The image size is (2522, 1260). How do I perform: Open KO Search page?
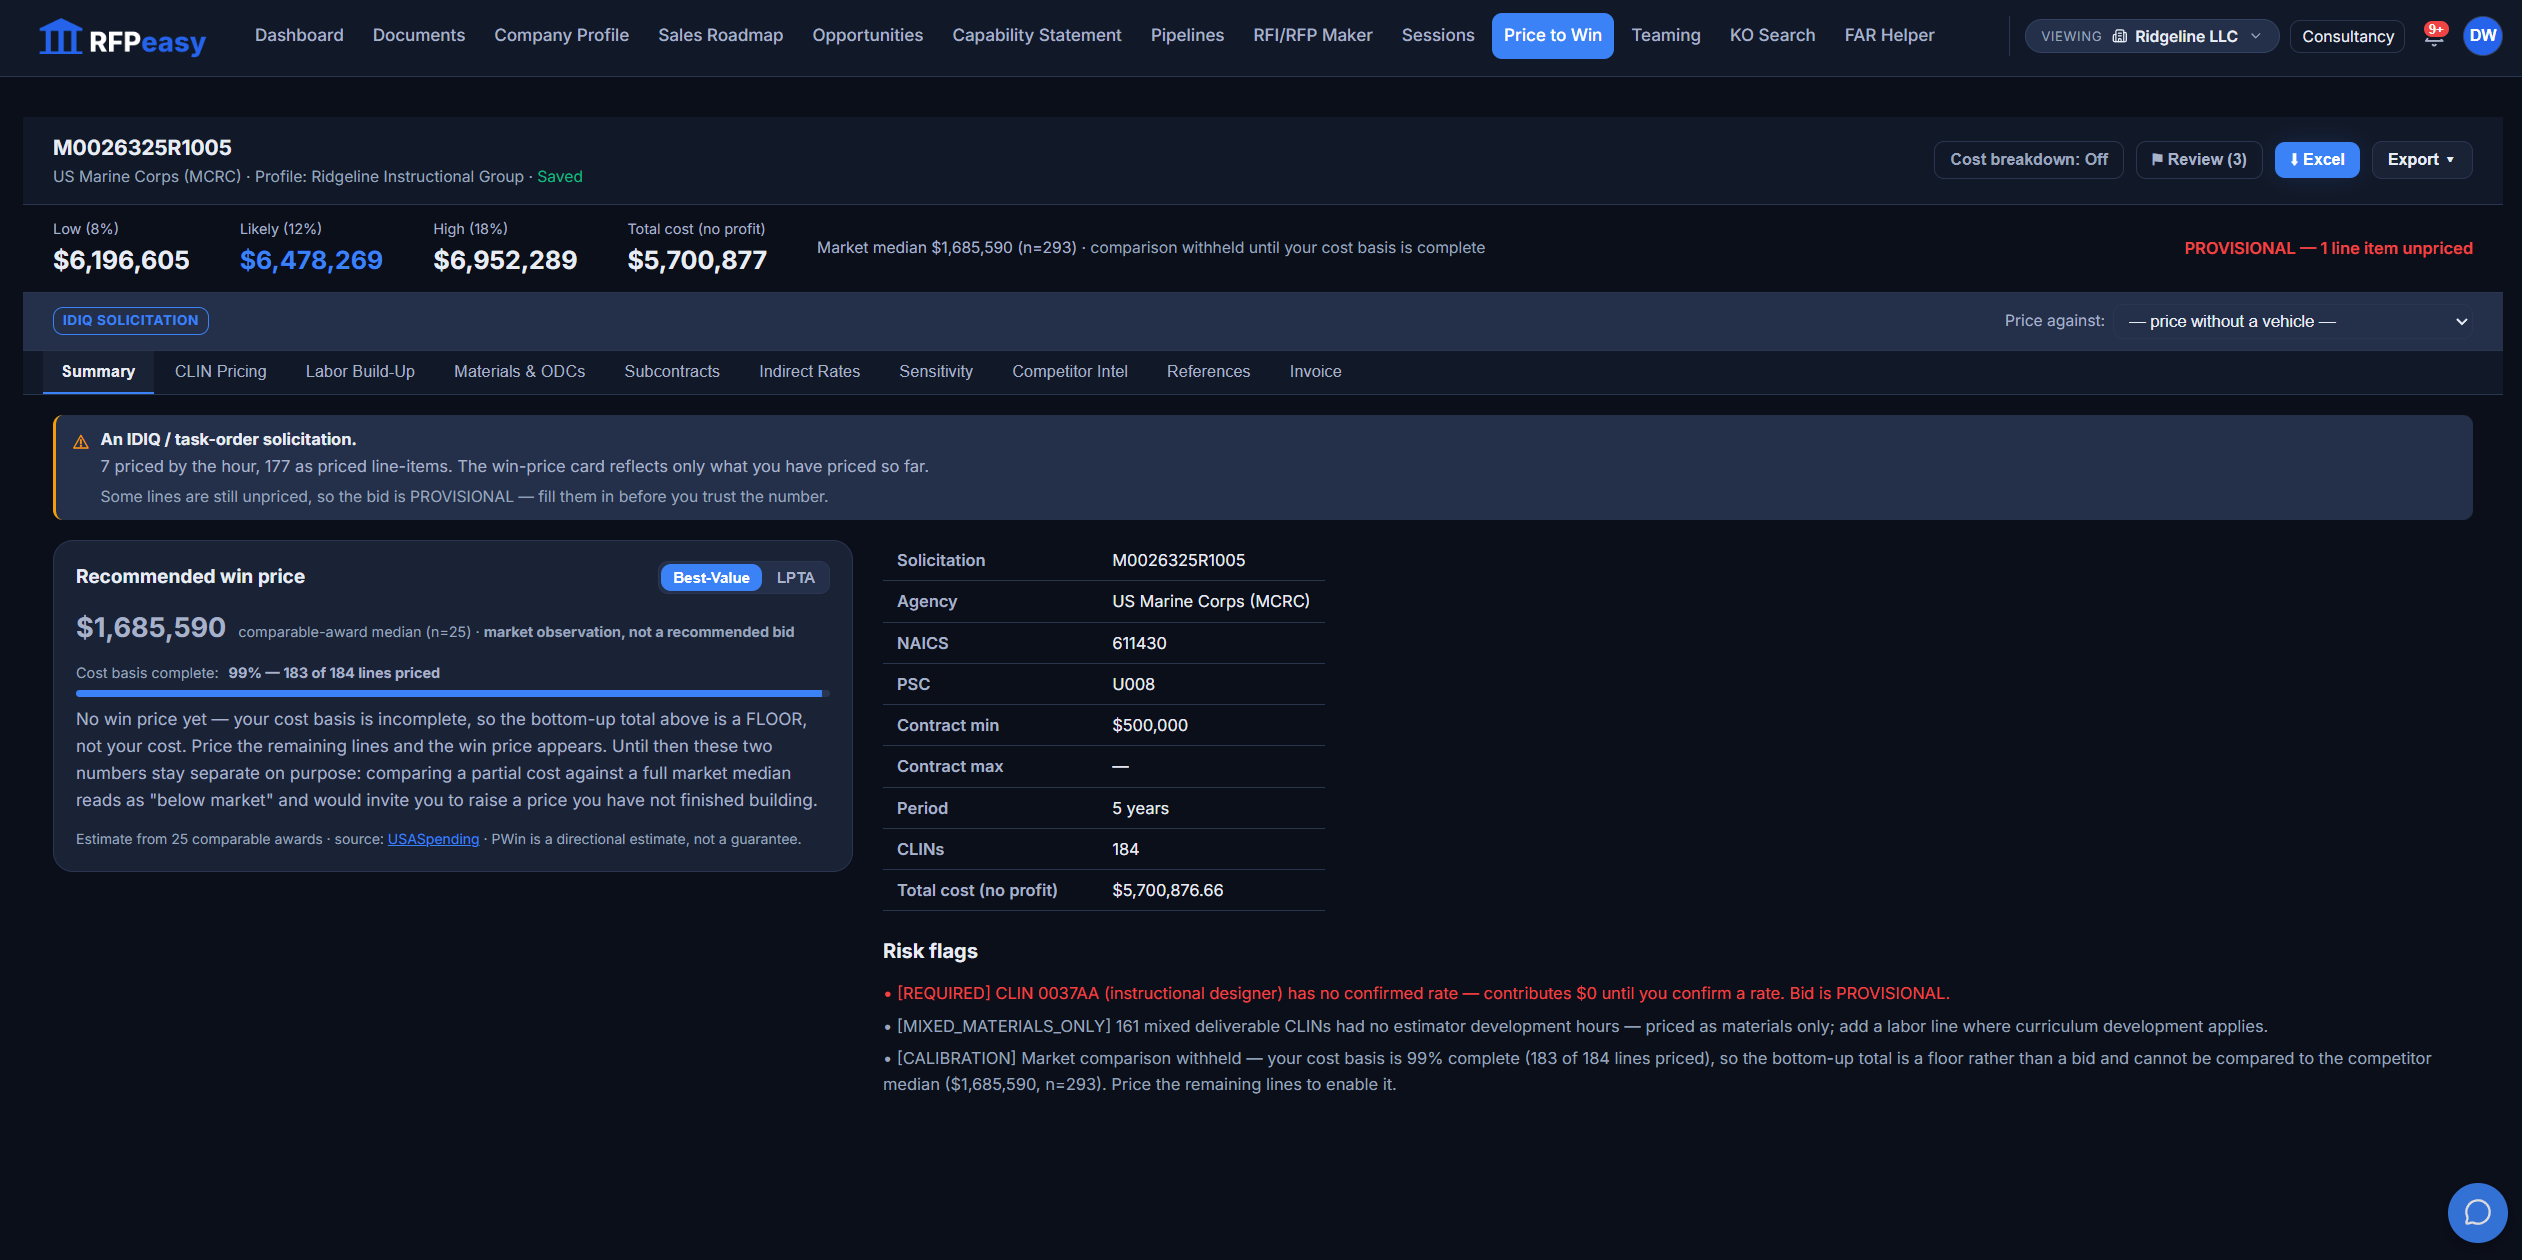[1772, 36]
